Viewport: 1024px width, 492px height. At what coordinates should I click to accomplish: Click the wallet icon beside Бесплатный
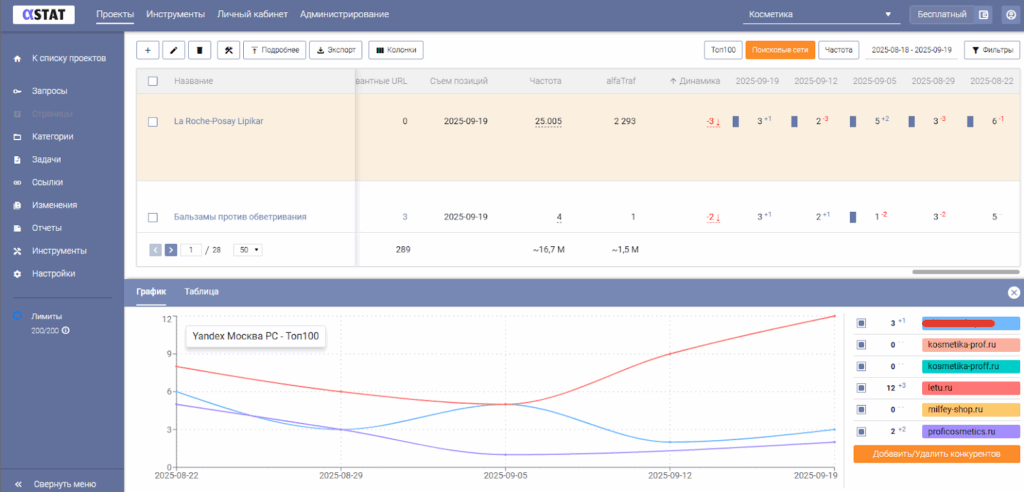coord(983,15)
